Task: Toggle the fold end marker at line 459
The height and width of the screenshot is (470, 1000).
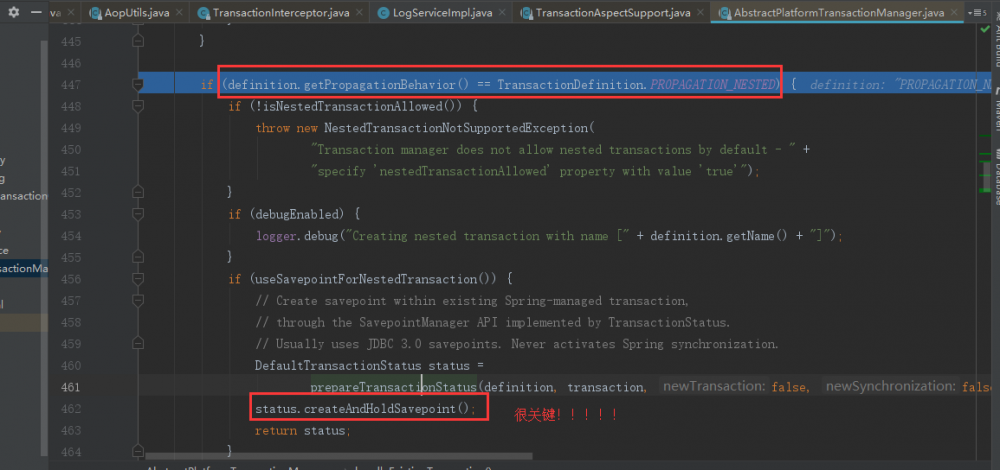Action: (137, 344)
